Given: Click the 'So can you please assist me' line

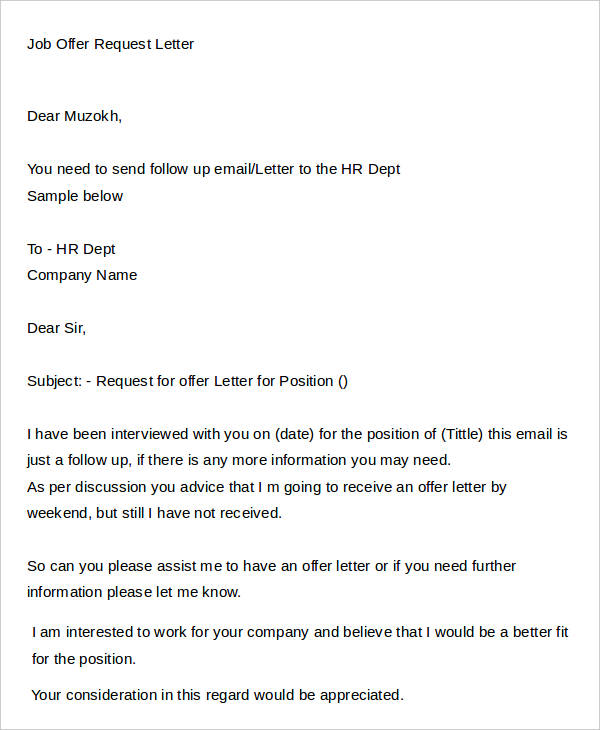Looking at the screenshot, I should 271,566.
